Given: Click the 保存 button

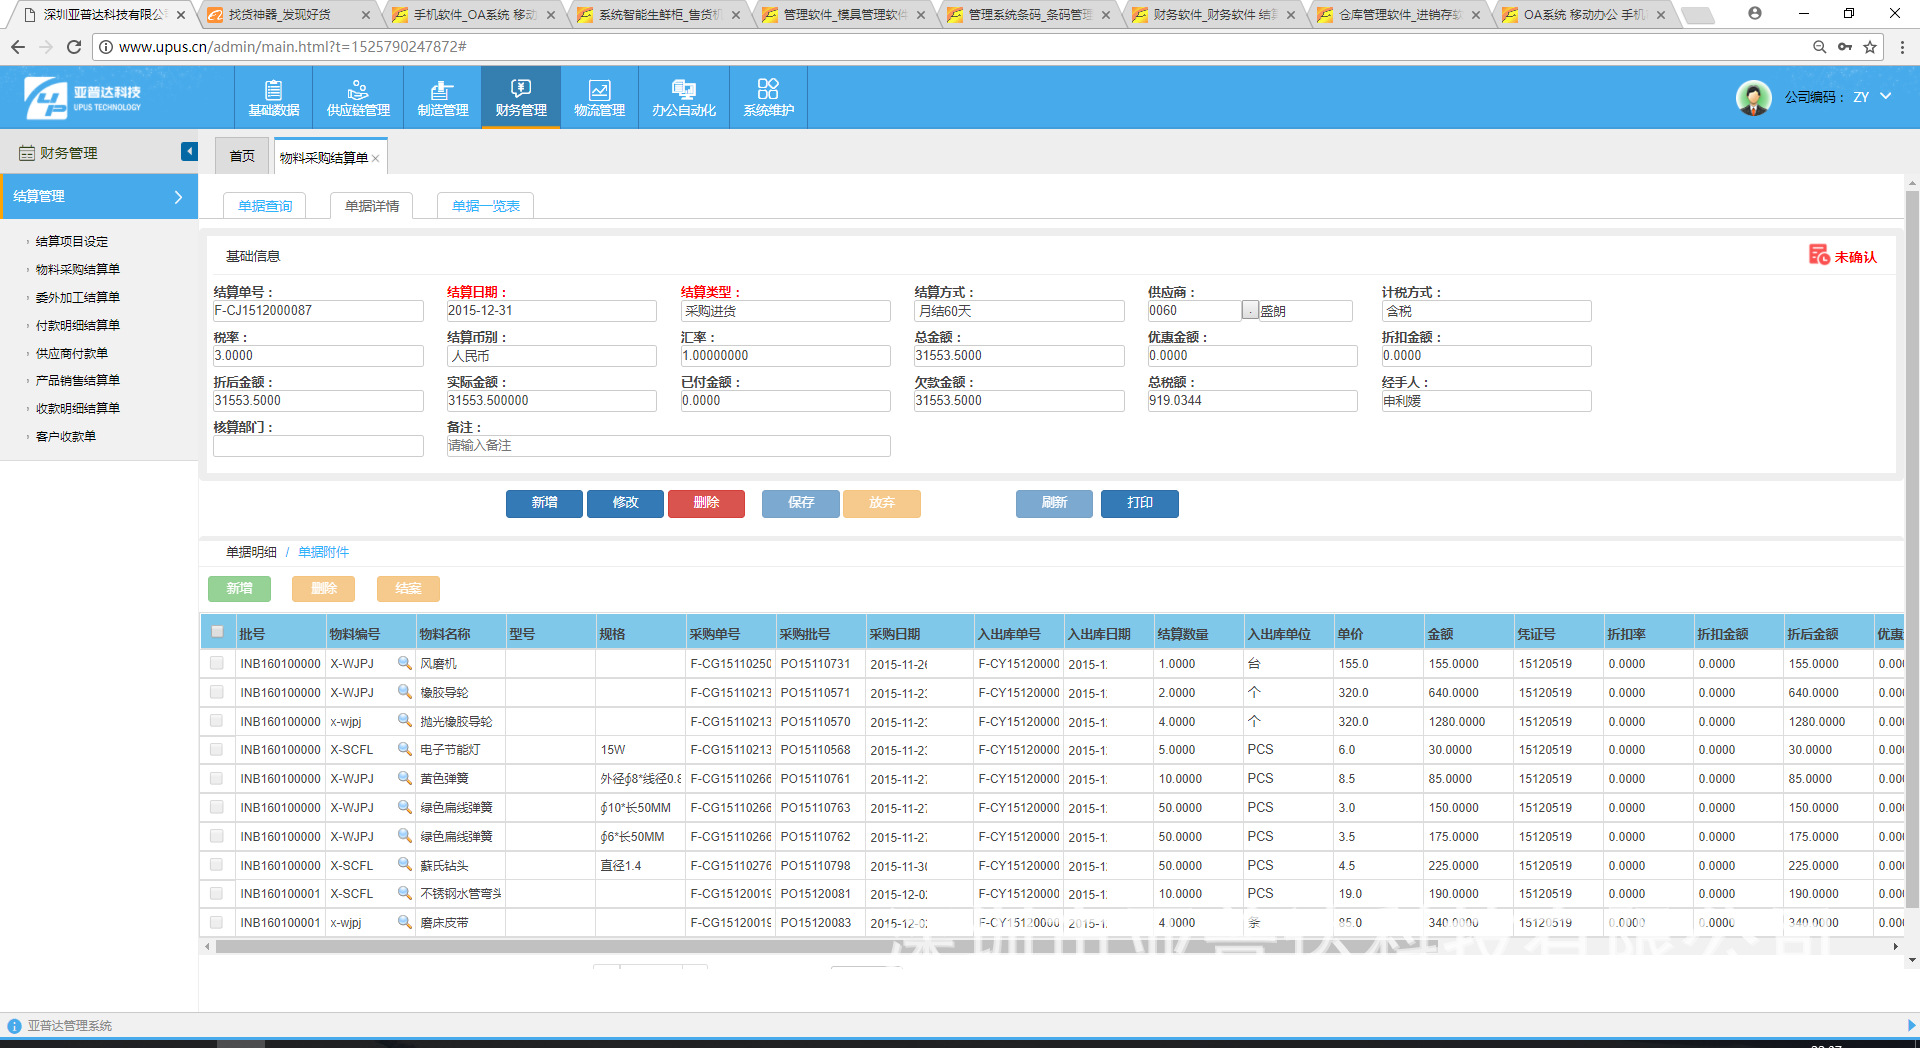Looking at the screenshot, I should (800, 503).
